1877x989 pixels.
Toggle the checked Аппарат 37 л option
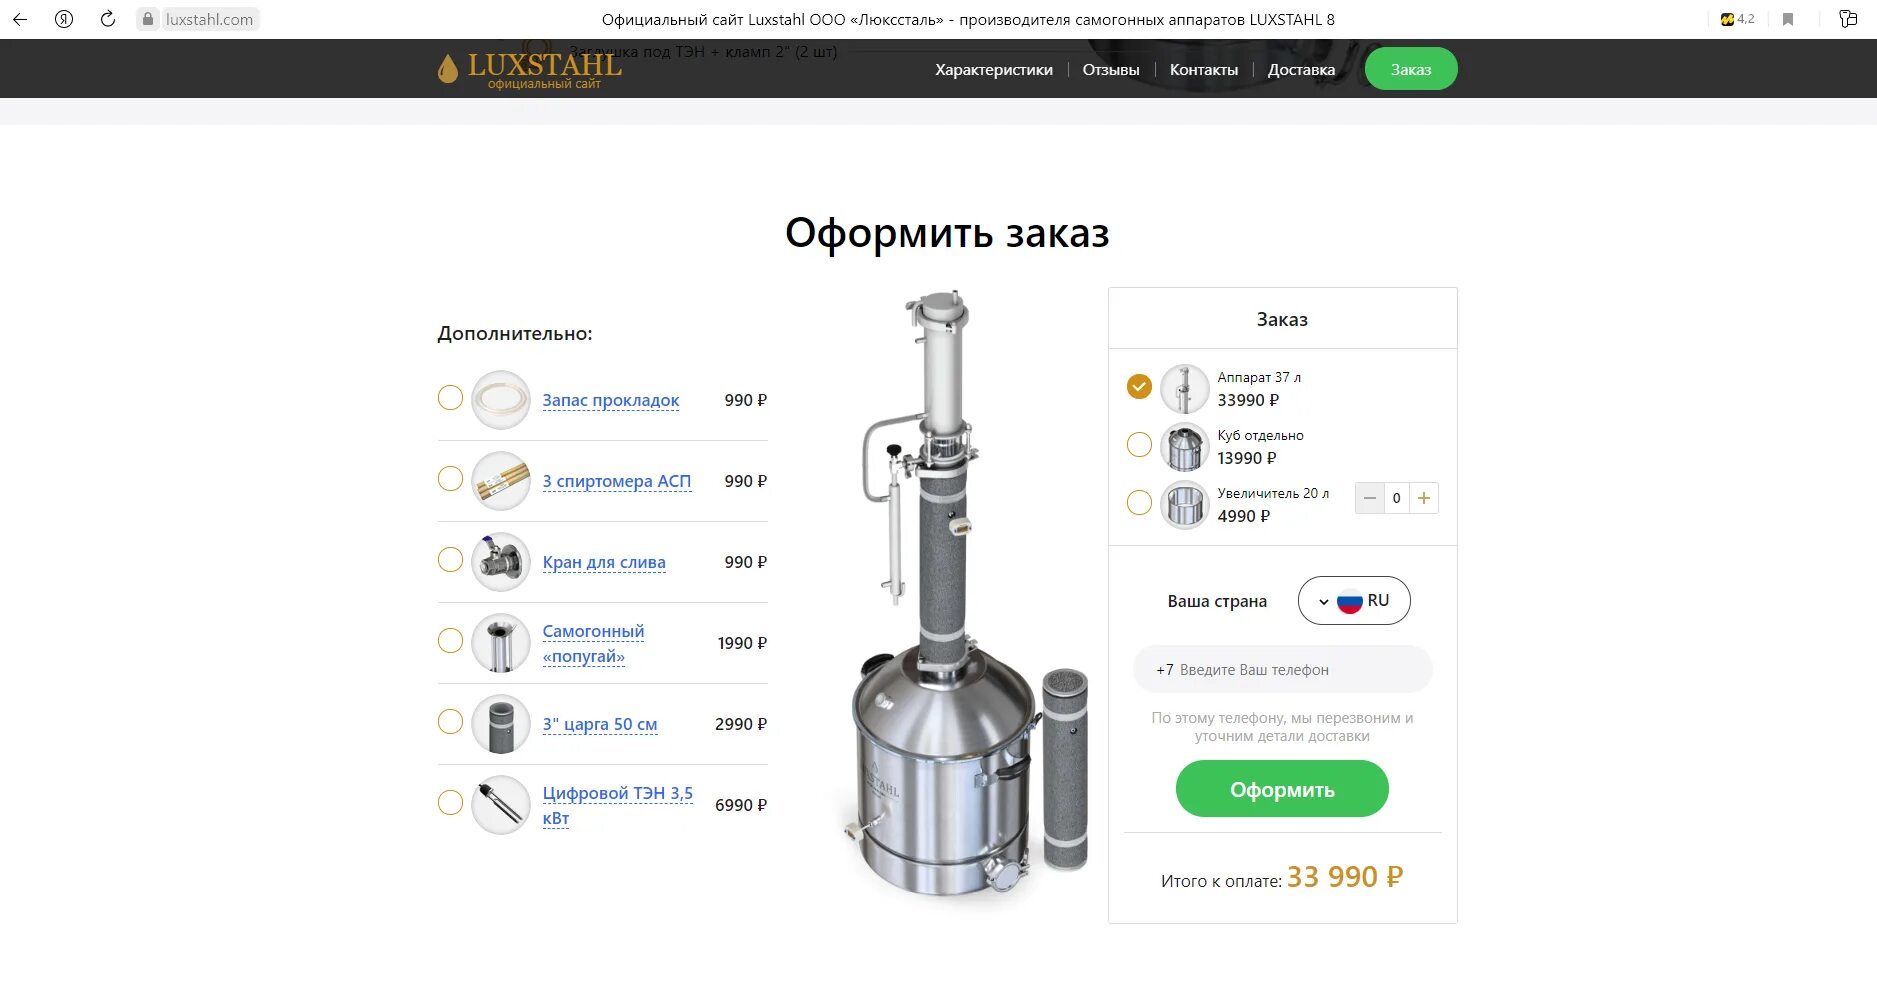1139,386
